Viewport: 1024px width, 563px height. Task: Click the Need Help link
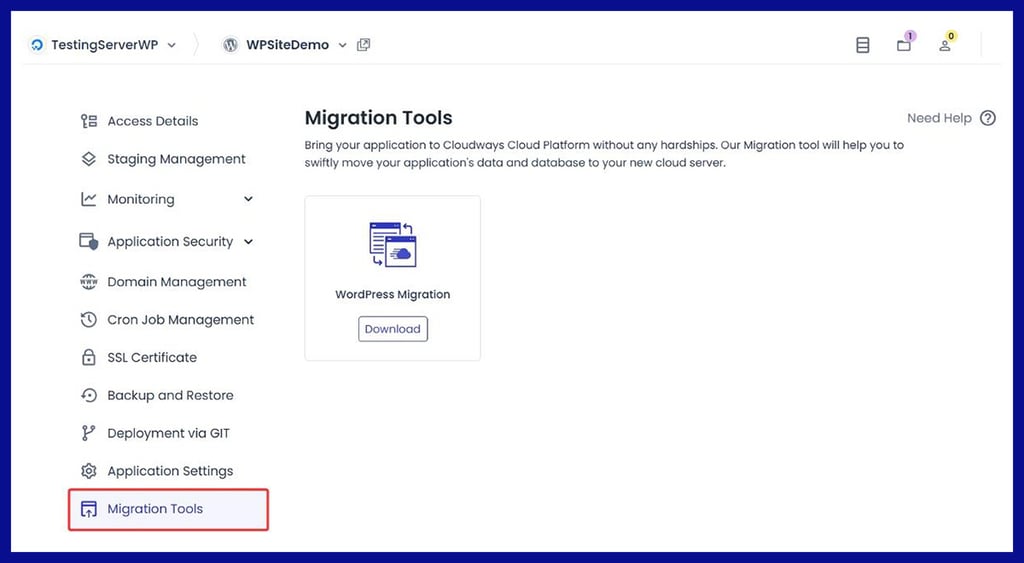click(x=939, y=118)
